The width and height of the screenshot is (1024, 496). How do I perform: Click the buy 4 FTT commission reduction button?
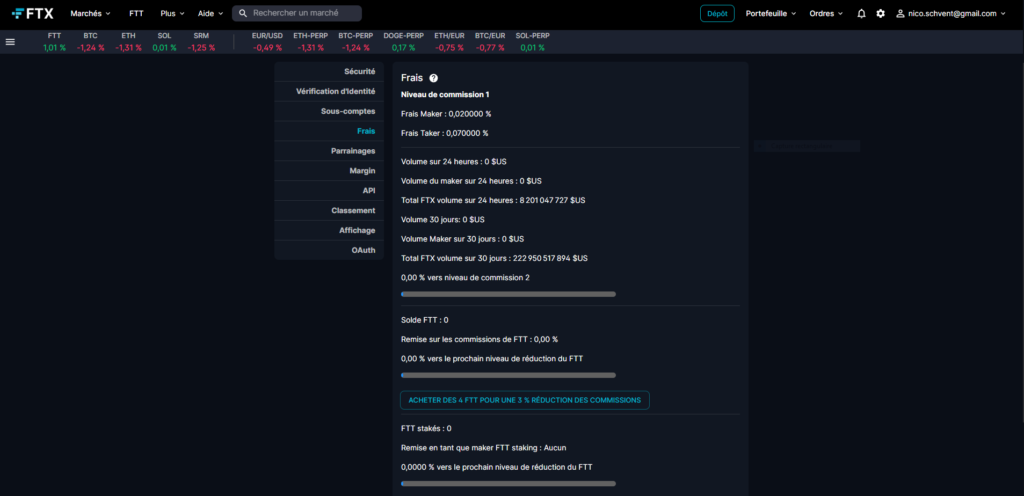525,400
